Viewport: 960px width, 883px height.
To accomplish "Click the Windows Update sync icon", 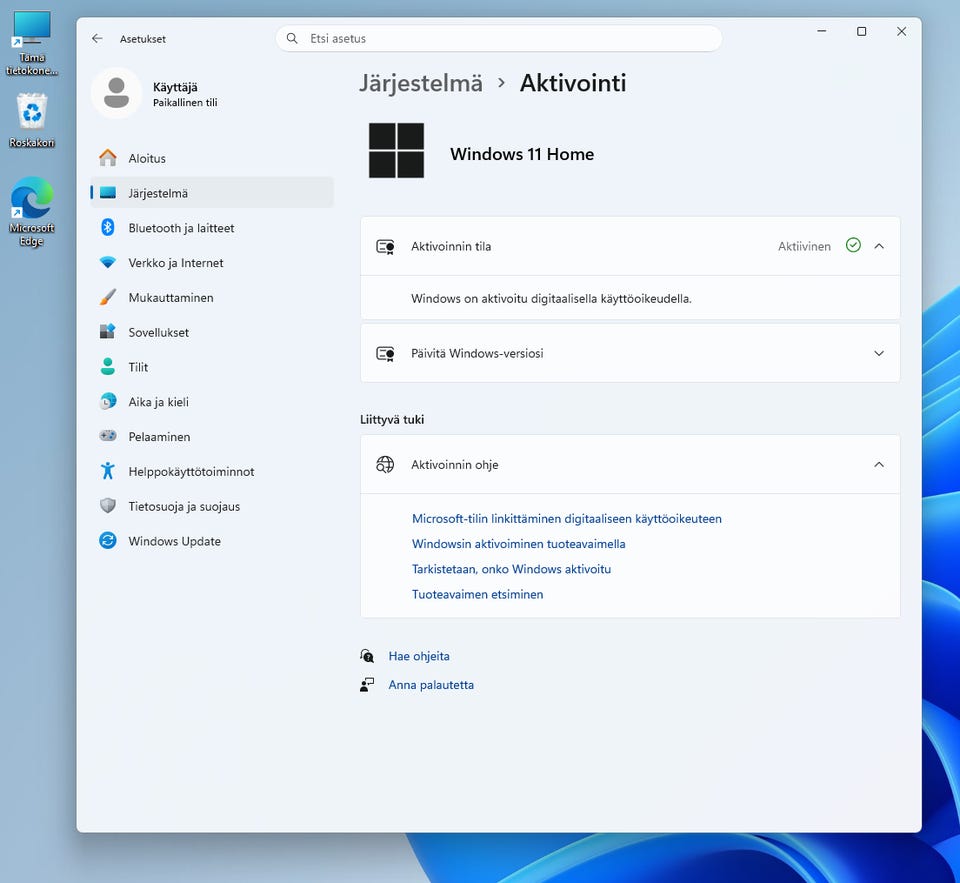I will (108, 541).
